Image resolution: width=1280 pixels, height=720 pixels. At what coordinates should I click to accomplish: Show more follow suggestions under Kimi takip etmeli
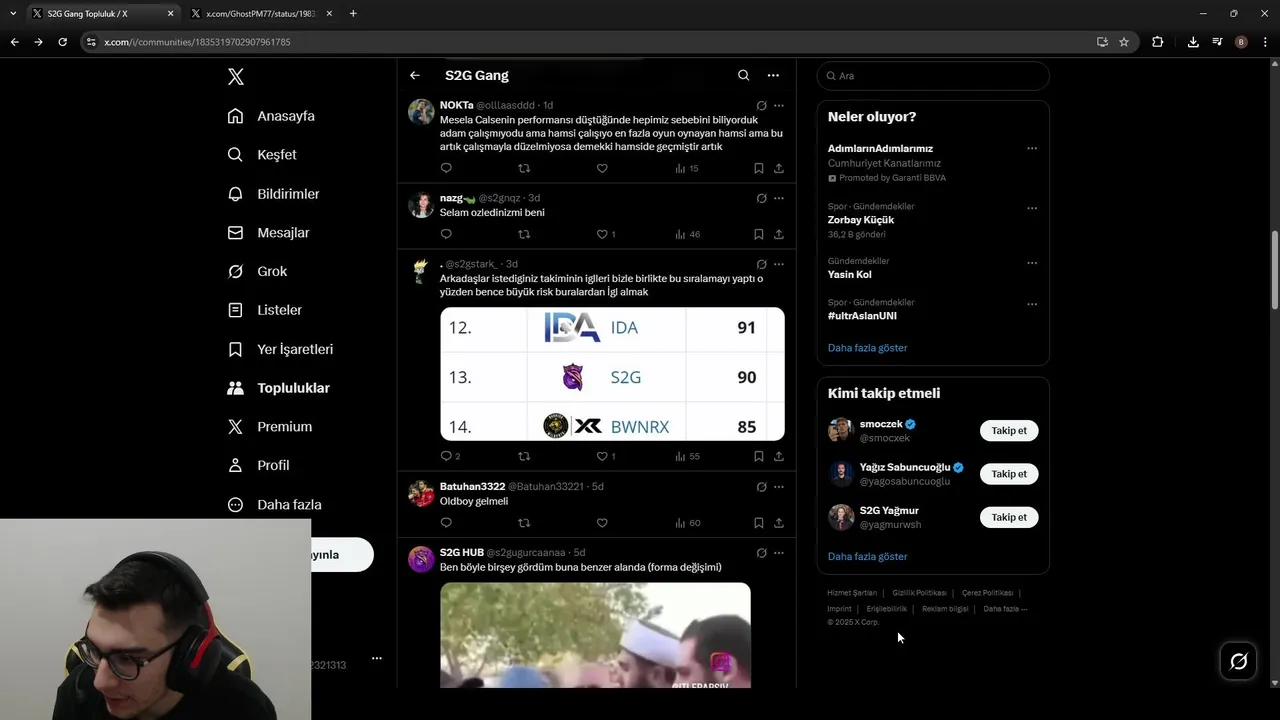868,556
